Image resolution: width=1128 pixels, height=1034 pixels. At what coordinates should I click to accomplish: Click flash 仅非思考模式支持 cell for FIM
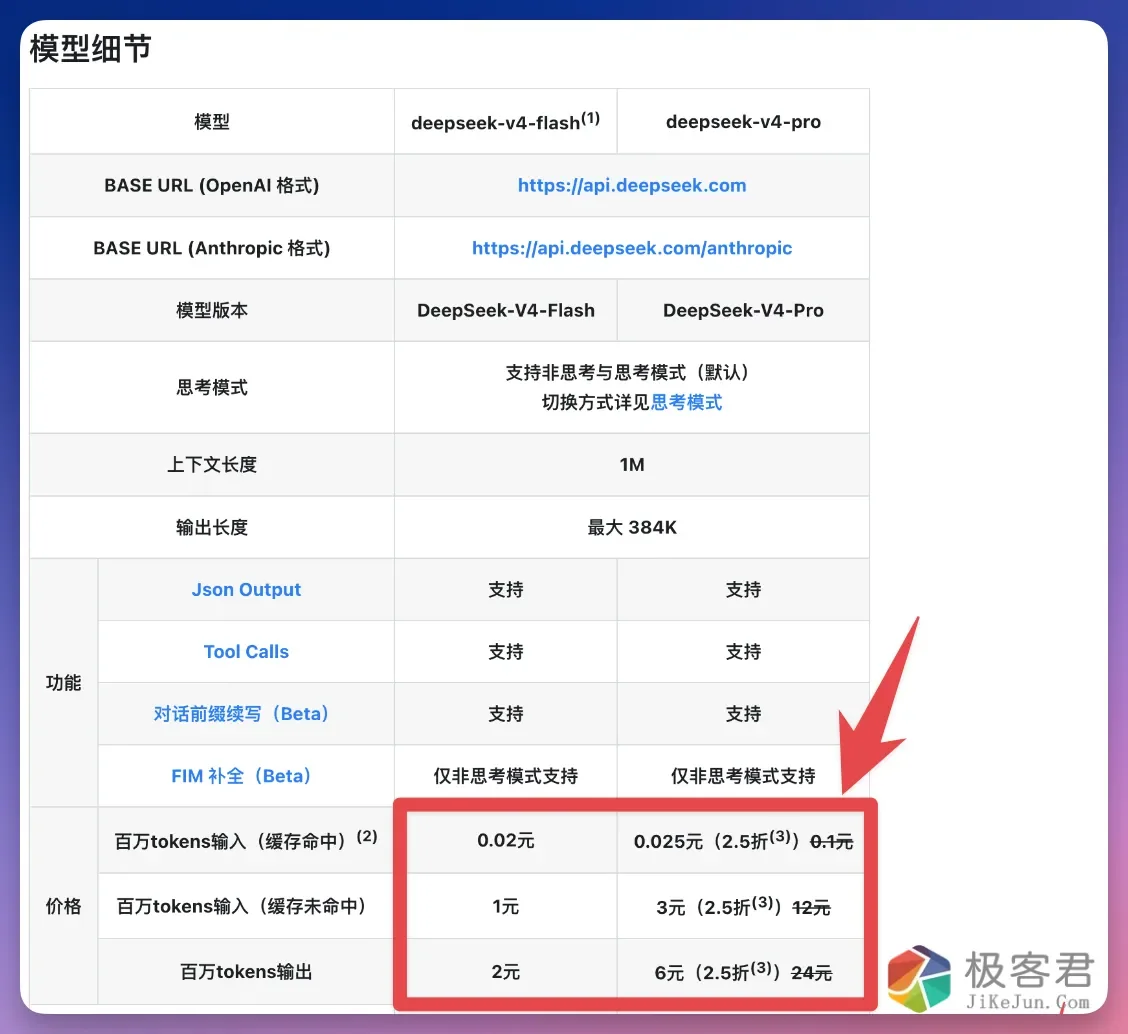click(506, 776)
